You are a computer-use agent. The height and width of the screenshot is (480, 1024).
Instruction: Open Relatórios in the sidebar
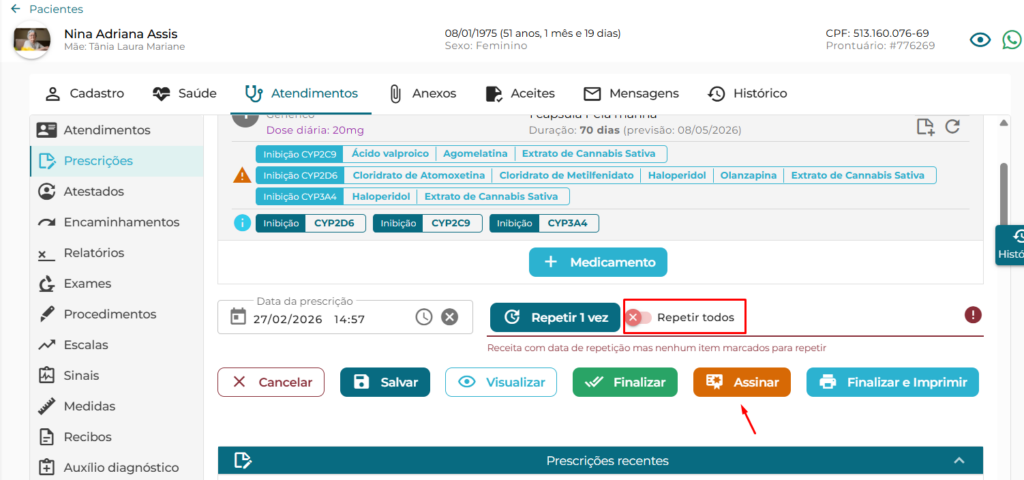click(x=117, y=253)
